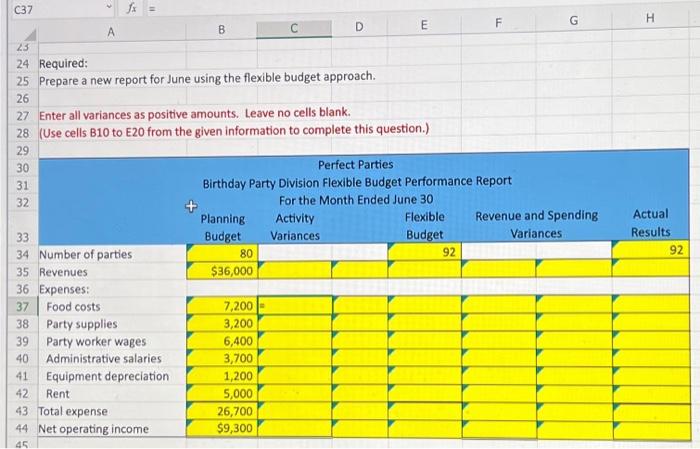This screenshot has width=700, height=449.
Task: Click Party supplies activity variance cell column C
Action: (x=295, y=323)
